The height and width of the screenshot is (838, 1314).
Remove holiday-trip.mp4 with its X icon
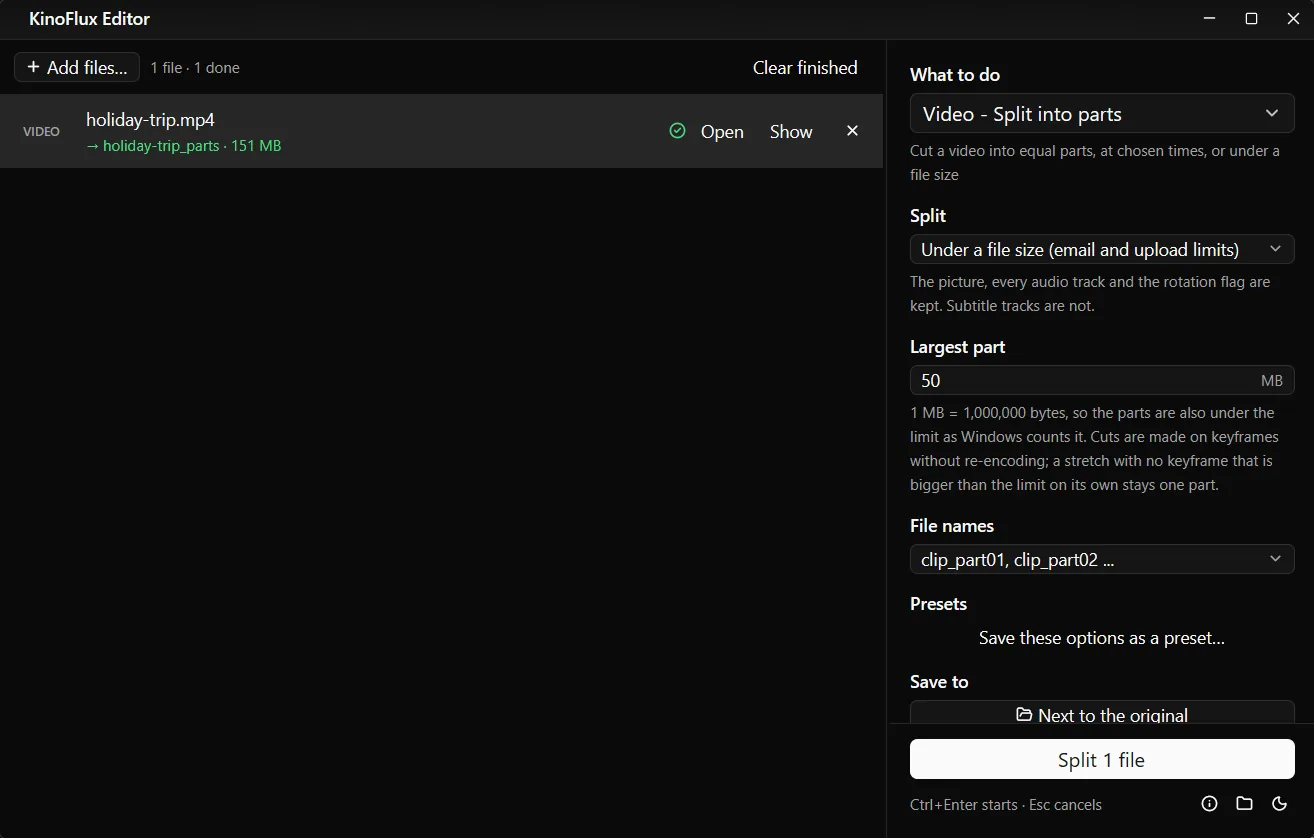click(x=852, y=131)
